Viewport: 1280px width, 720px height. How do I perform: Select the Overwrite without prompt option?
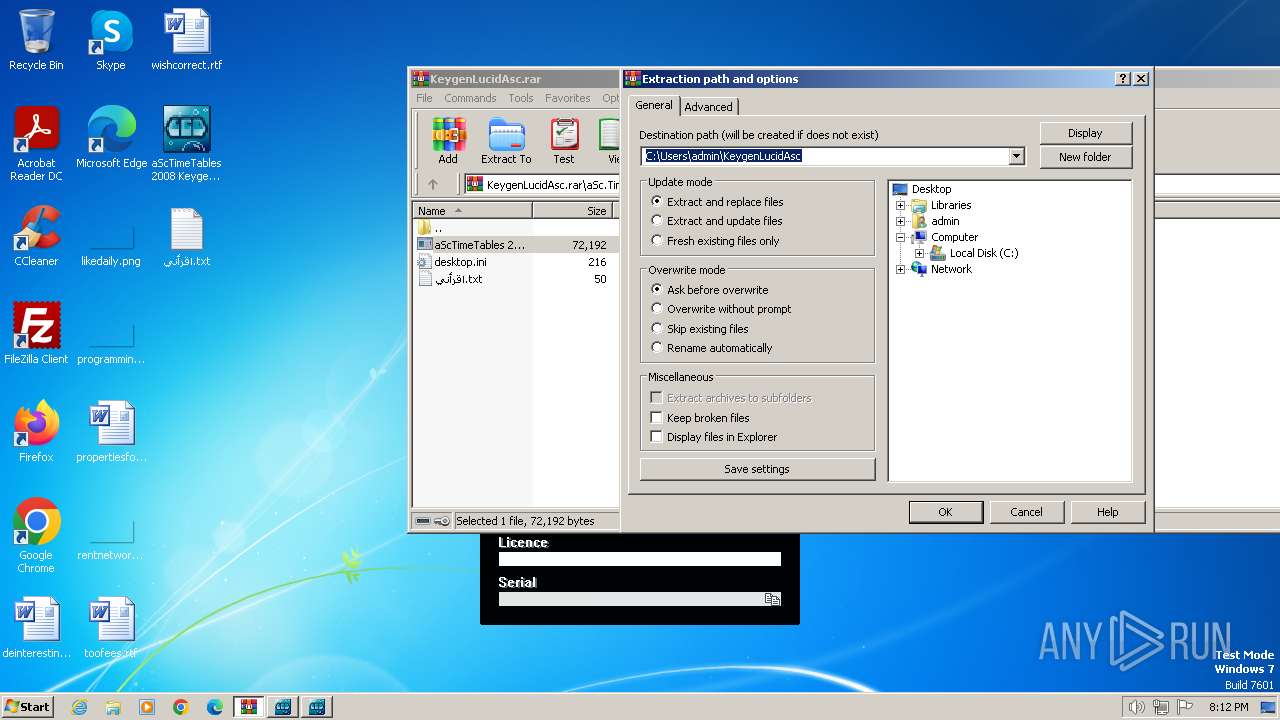657,309
